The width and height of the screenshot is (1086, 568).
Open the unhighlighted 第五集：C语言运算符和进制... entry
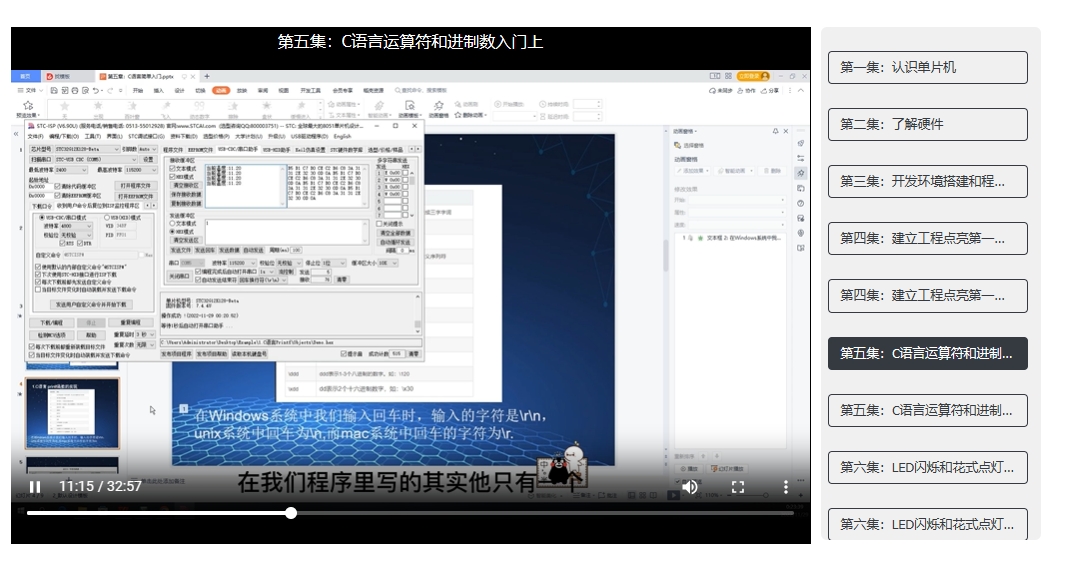point(927,410)
